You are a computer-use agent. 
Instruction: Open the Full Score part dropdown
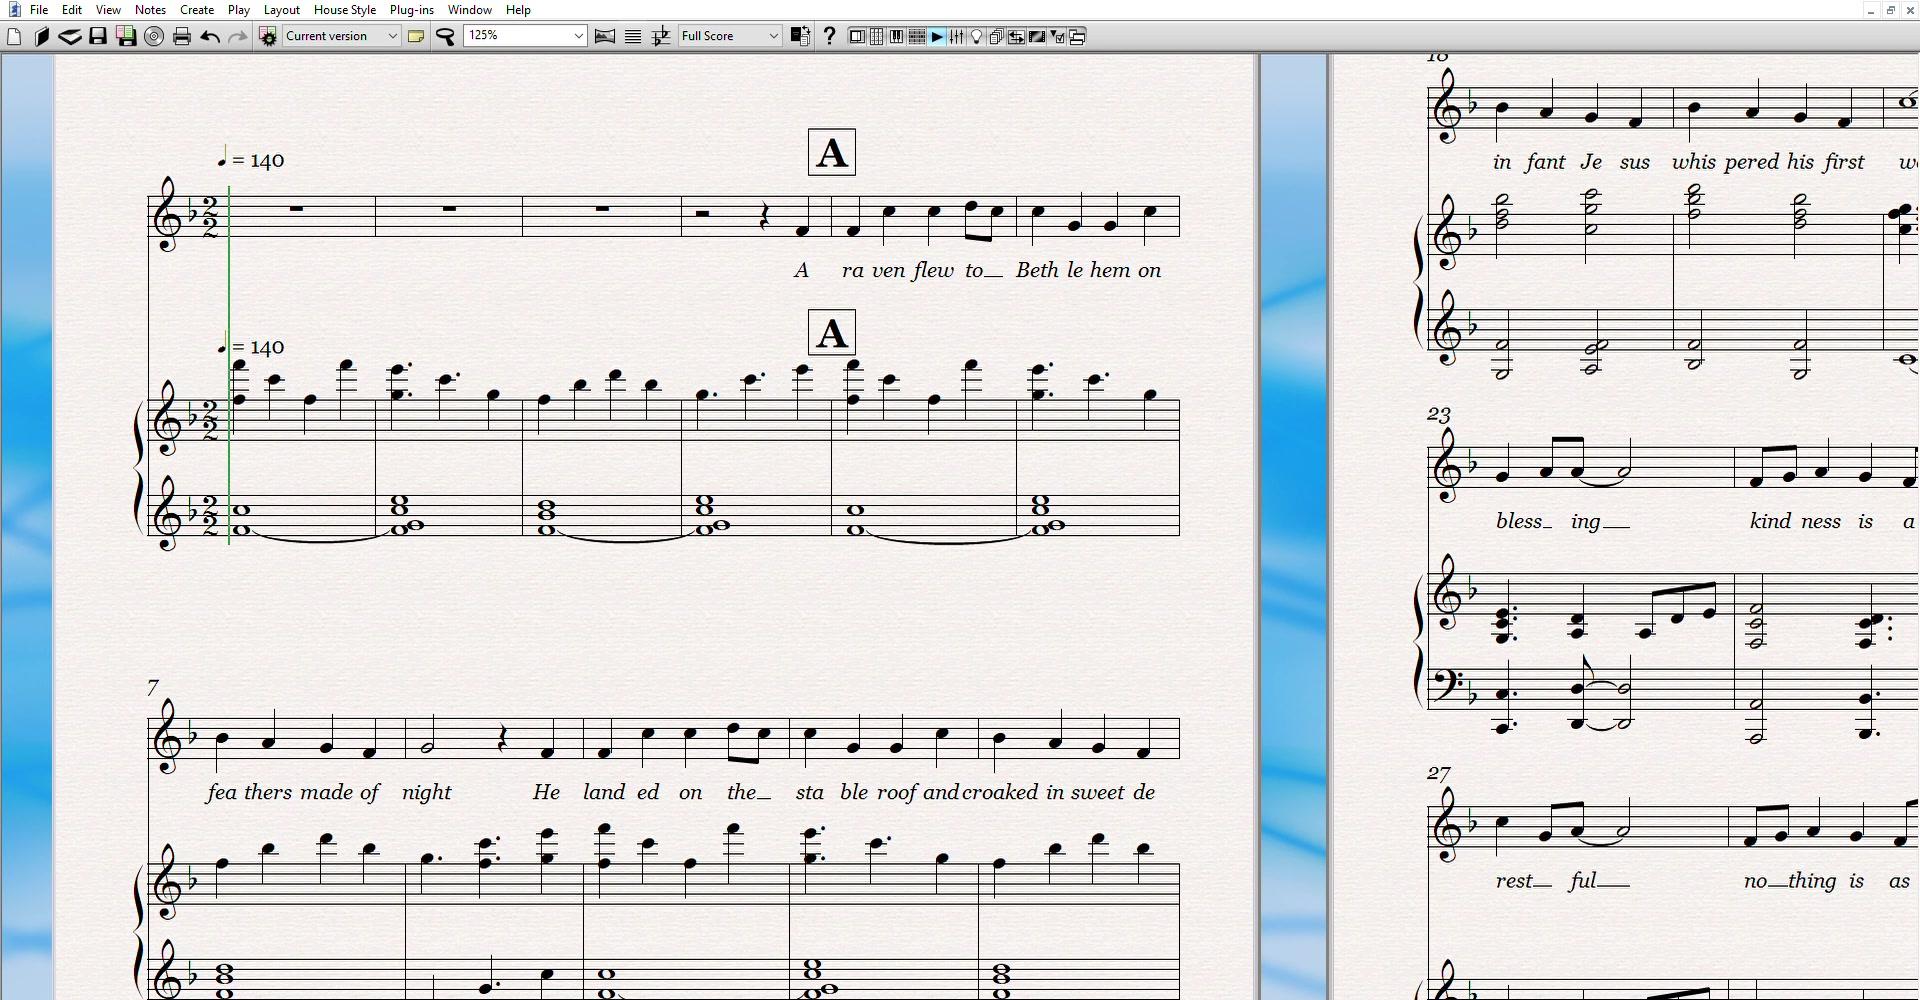click(x=729, y=36)
